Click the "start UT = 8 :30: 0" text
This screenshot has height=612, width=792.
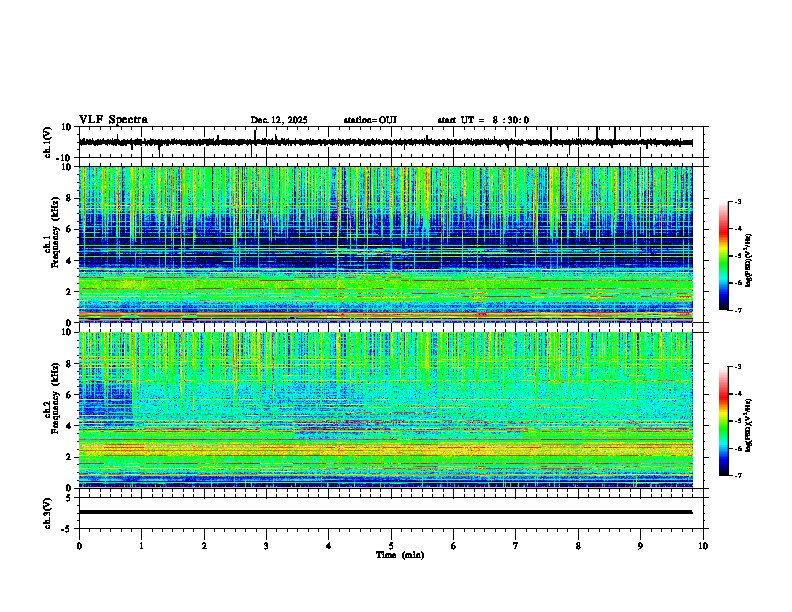(x=483, y=120)
